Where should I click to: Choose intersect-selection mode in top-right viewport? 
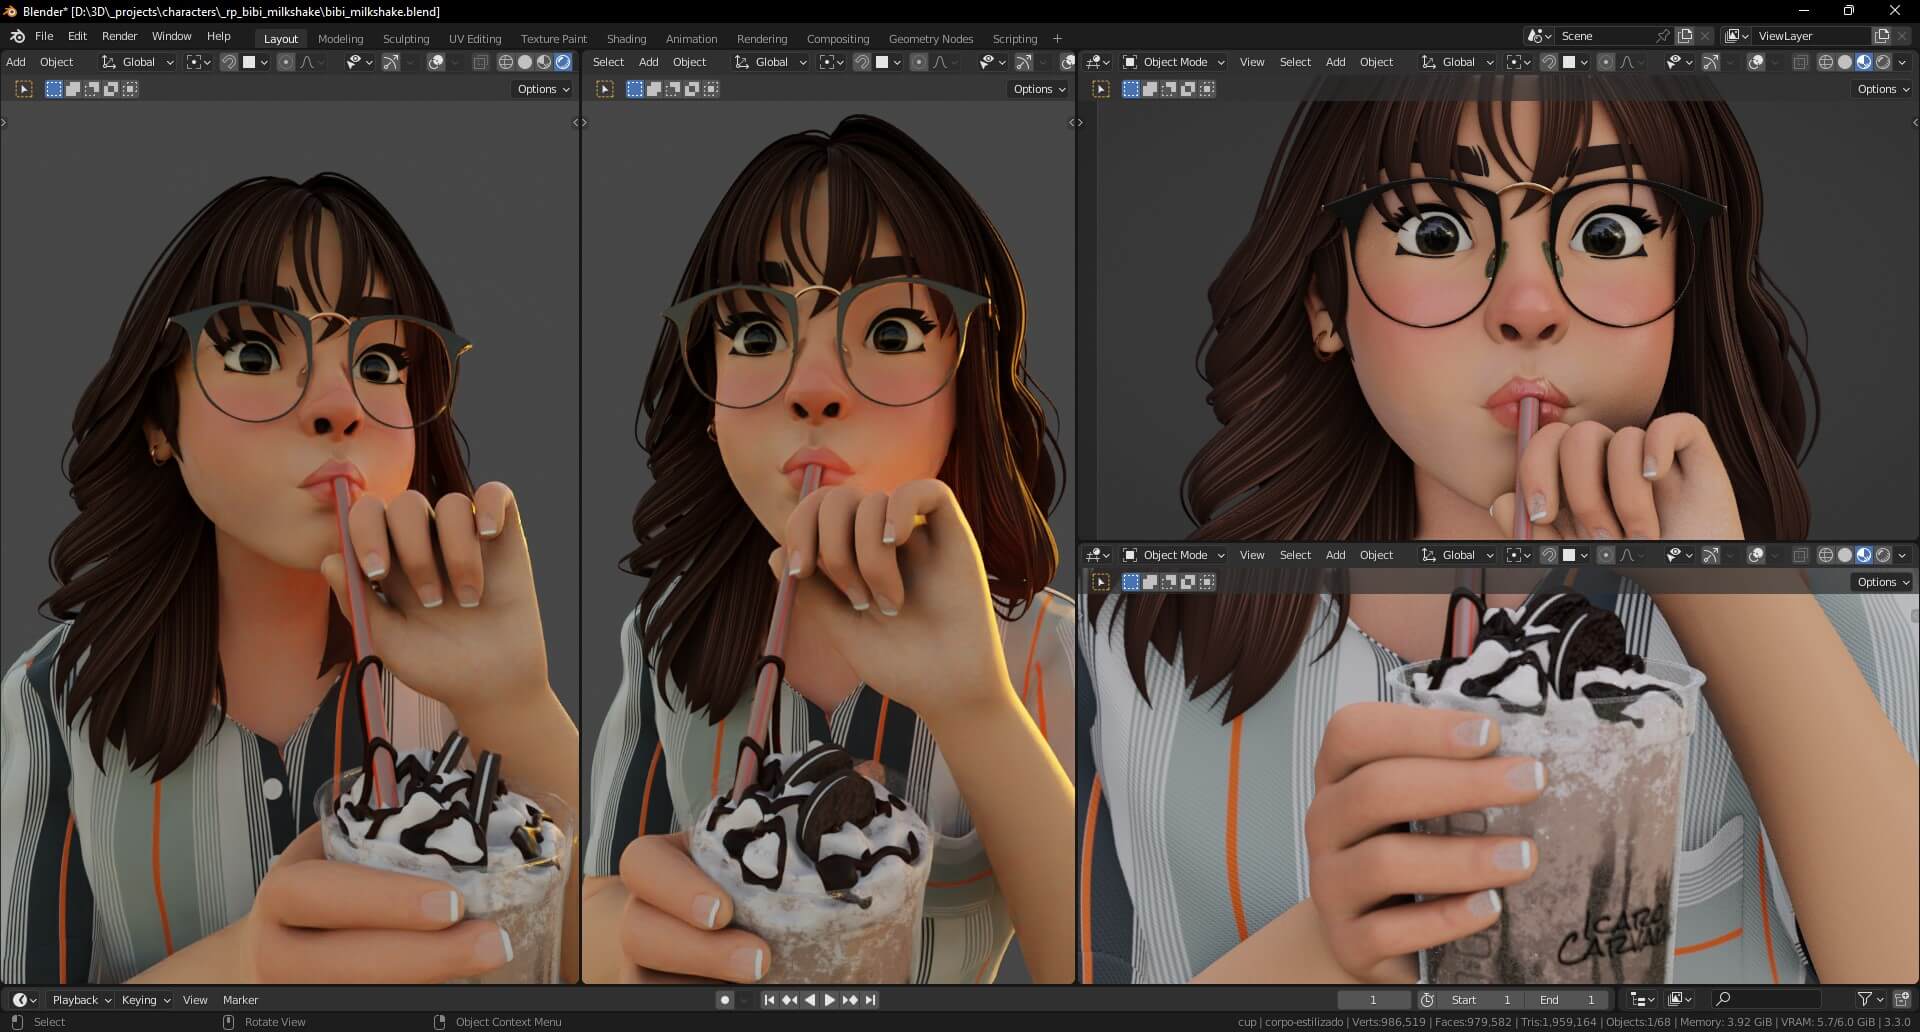(1207, 89)
